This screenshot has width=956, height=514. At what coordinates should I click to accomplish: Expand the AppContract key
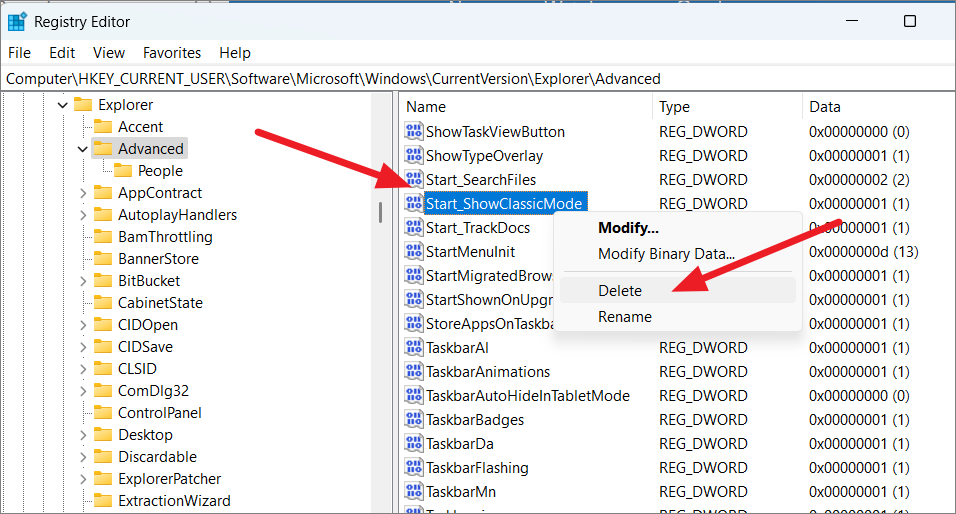[x=83, y=193]
